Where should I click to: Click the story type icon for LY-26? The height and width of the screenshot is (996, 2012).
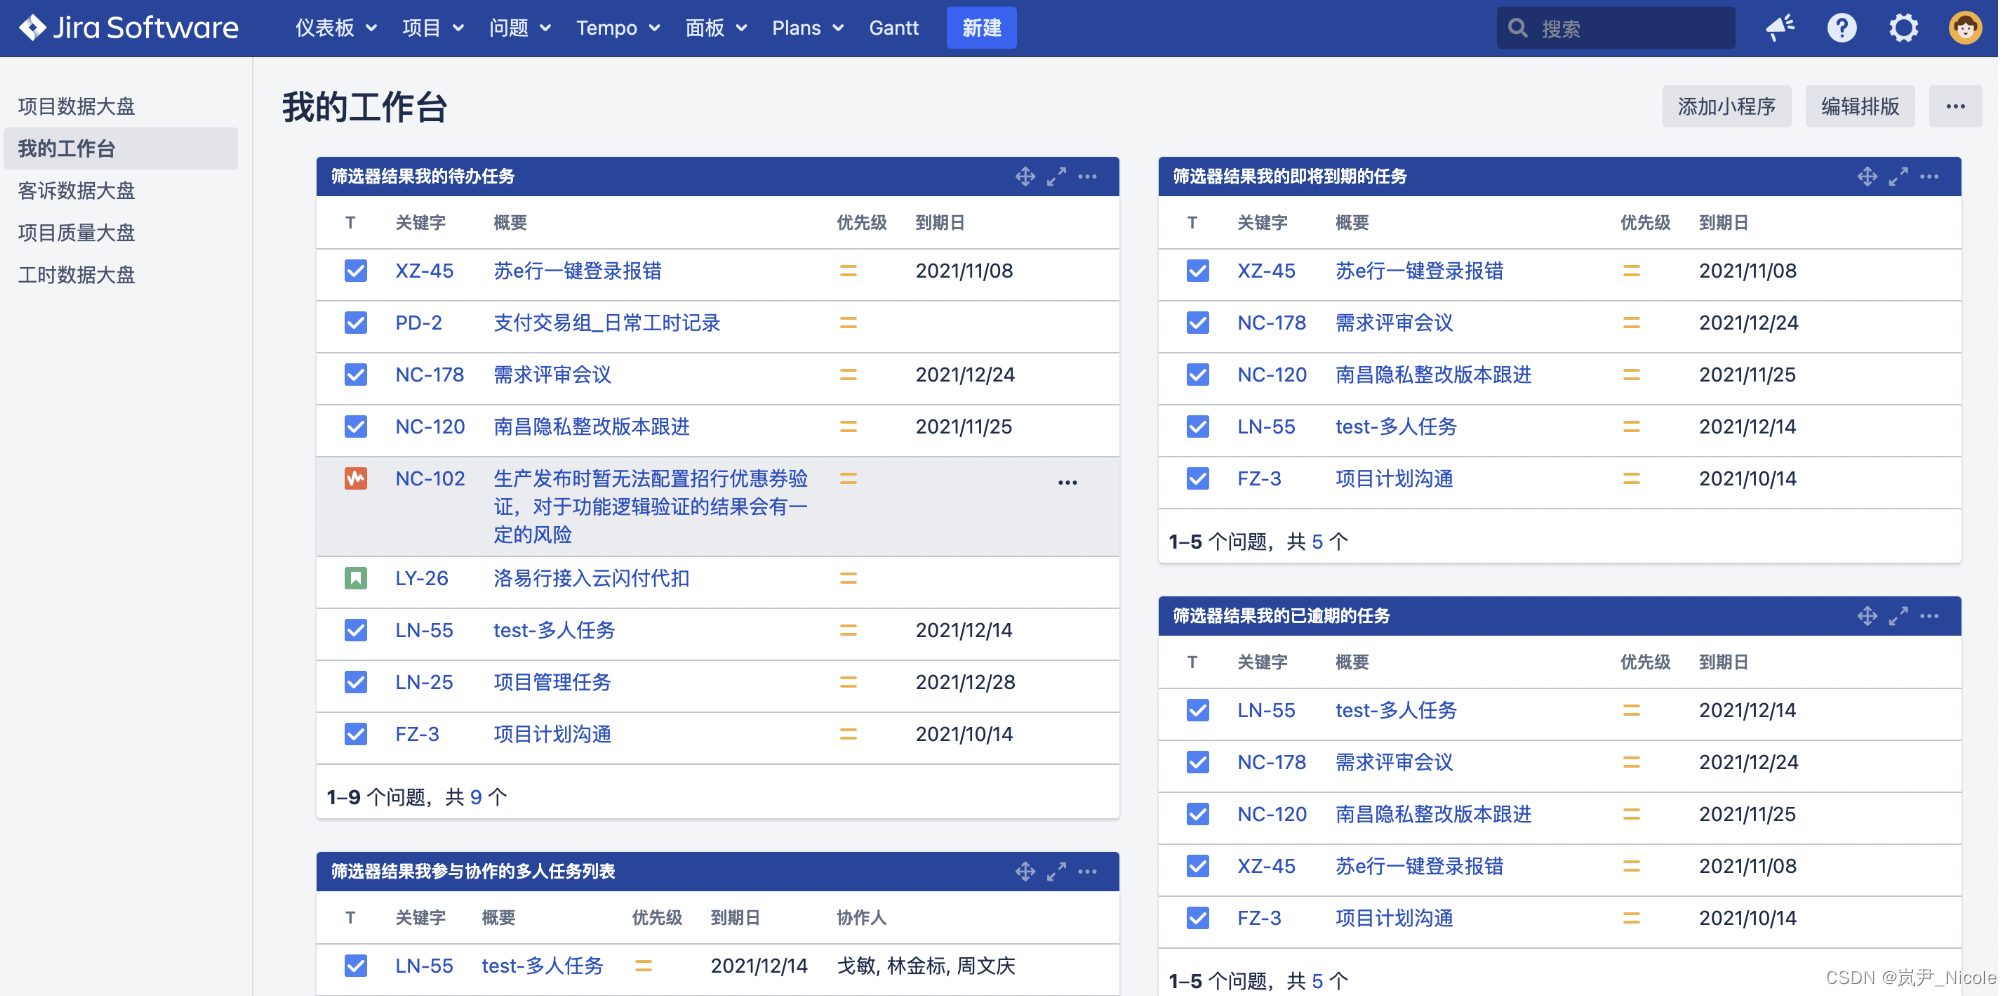coord(356,579)
